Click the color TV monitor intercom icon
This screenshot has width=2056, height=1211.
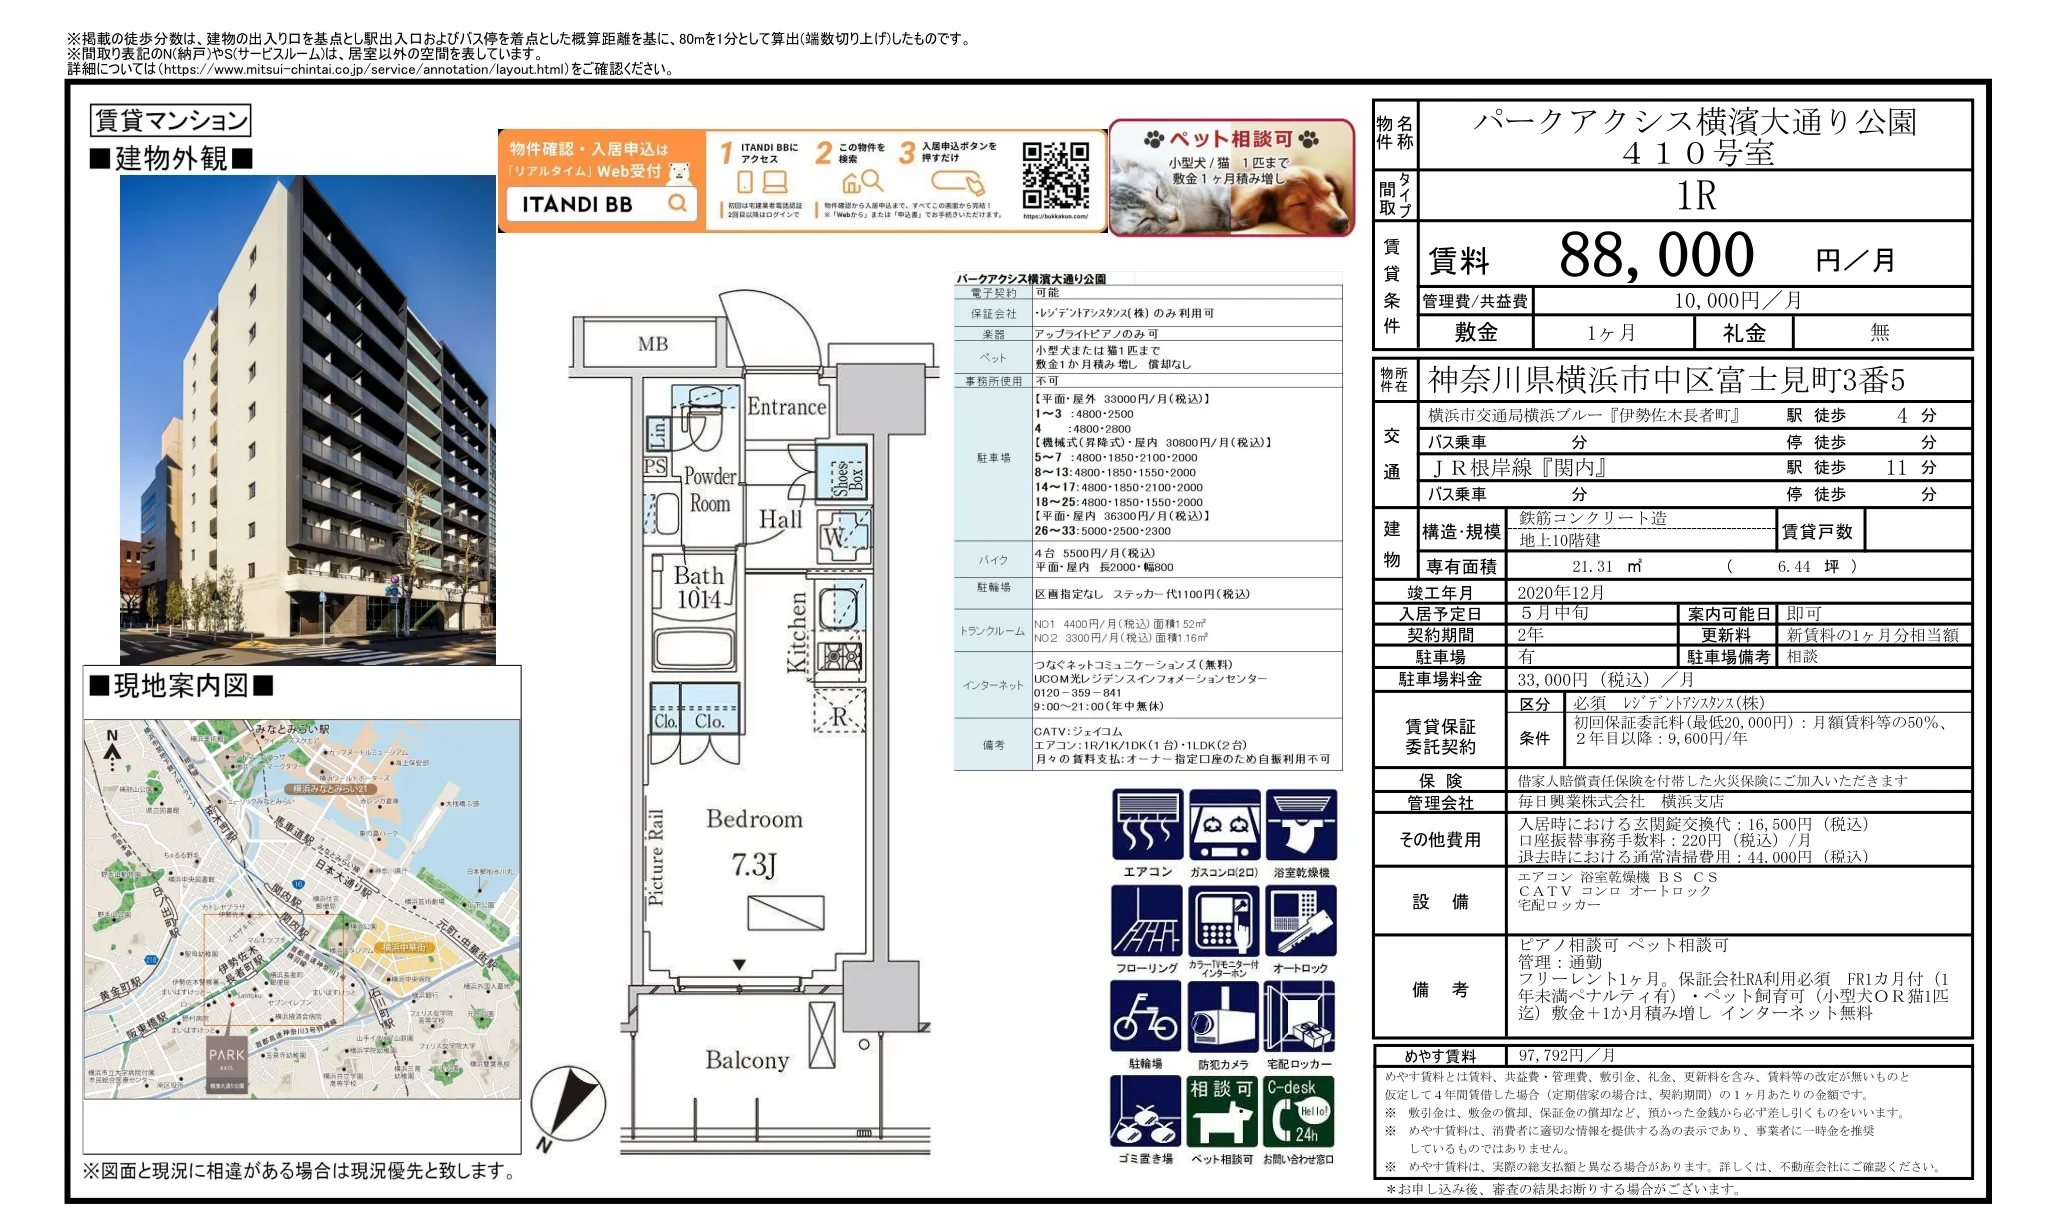1224,921
